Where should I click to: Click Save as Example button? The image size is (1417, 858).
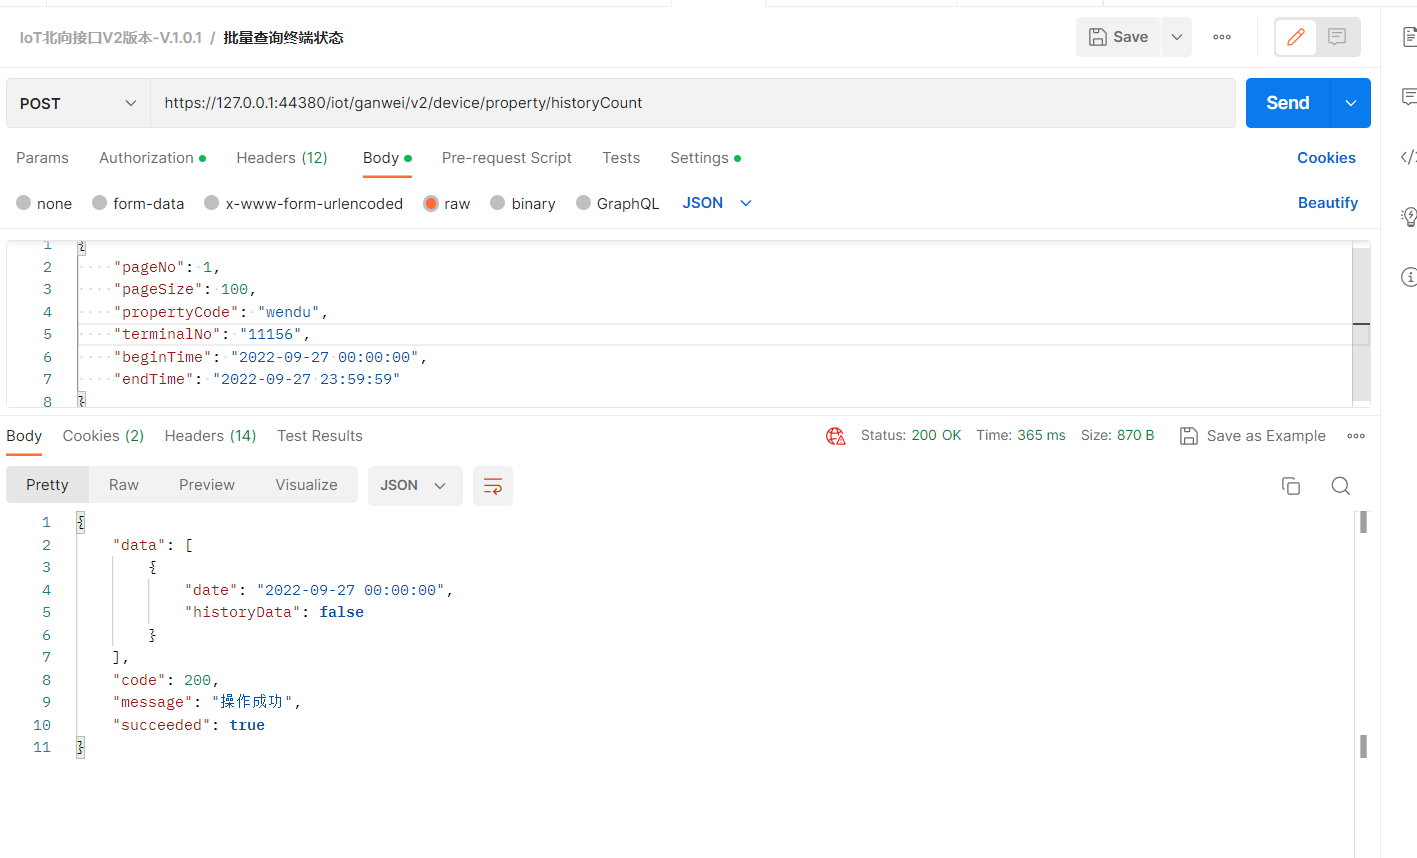pyautogui.click(x=1253, y=436)
